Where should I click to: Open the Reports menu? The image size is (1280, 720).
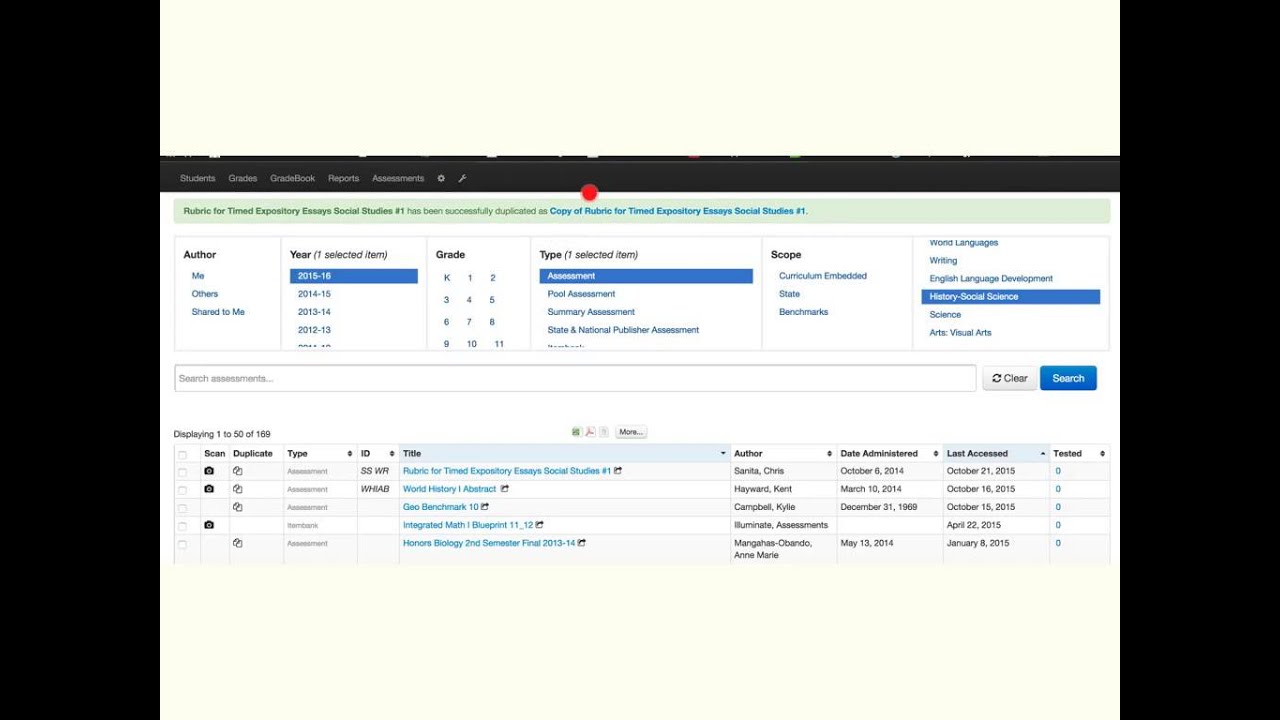(343, 178)
